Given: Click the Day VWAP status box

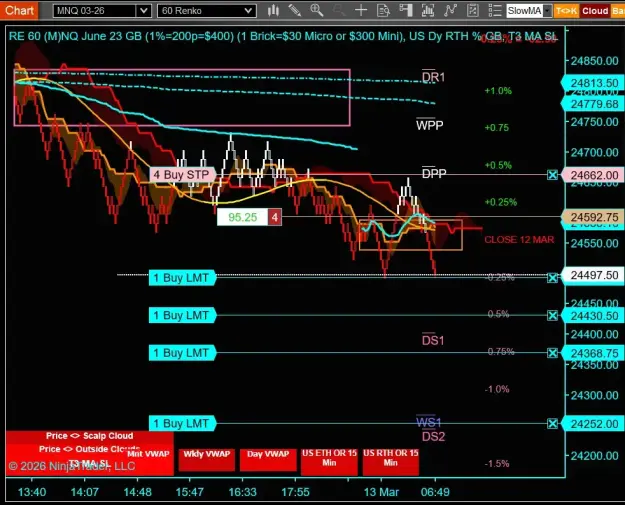Looking at the screenshot, I should [268, 460].
